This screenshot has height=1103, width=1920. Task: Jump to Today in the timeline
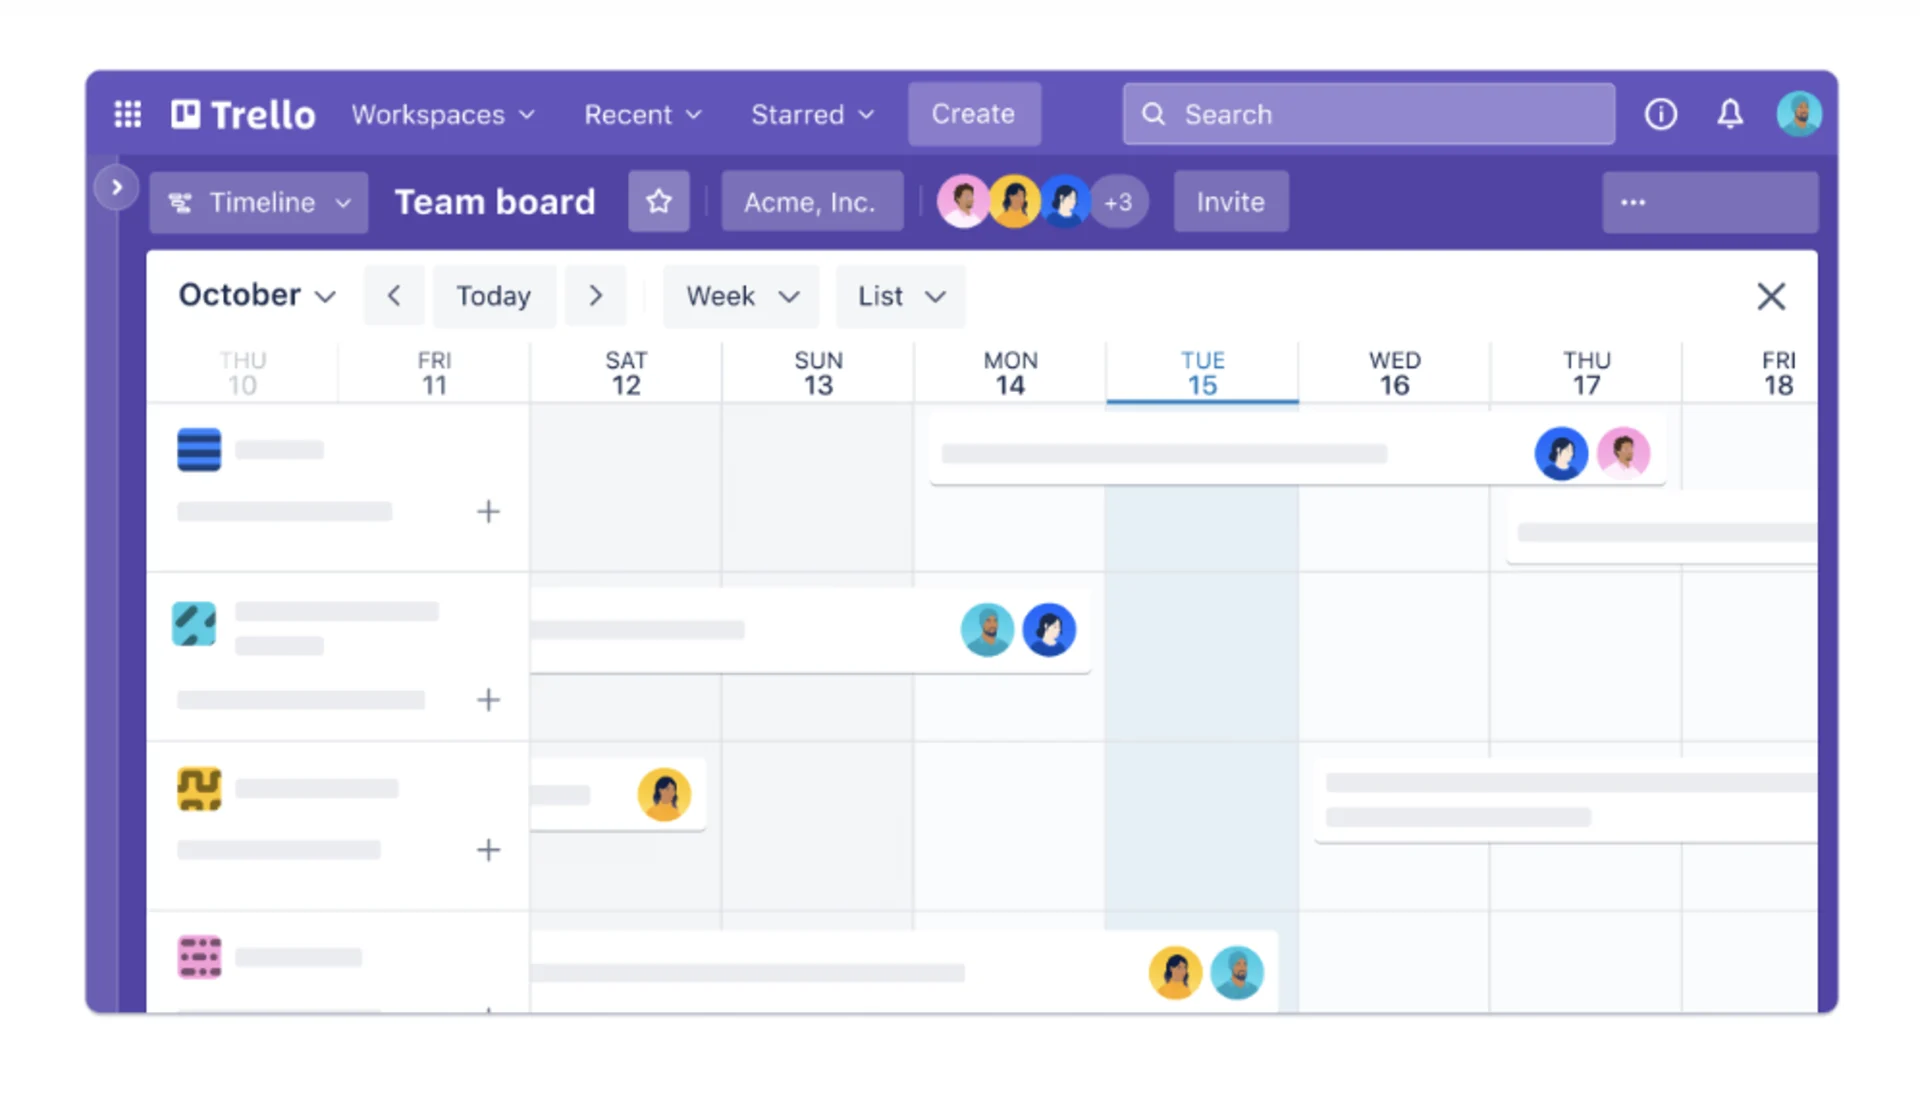click(x=494, y=295)
